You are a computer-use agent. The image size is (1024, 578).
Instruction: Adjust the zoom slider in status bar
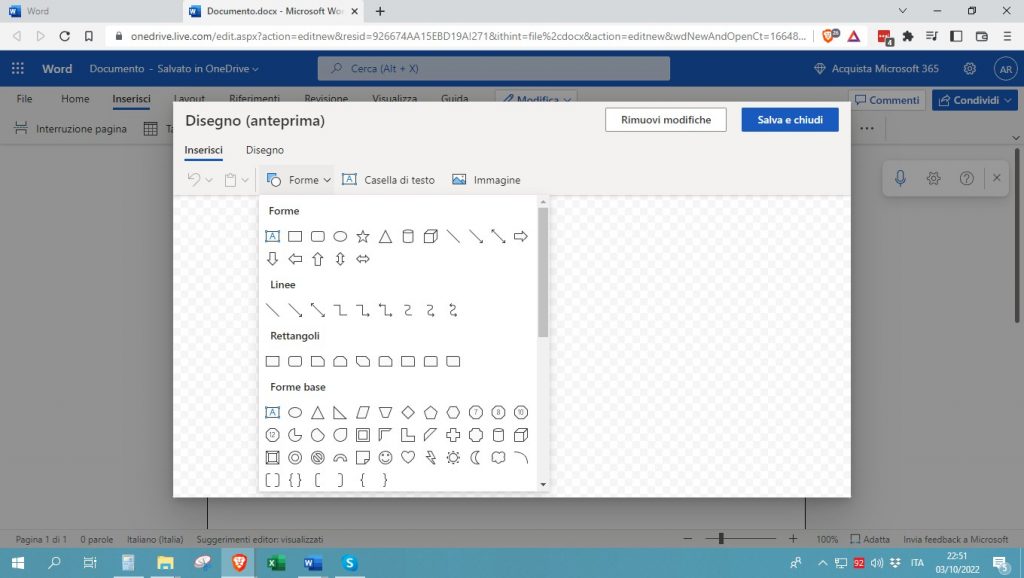[720, 539]
